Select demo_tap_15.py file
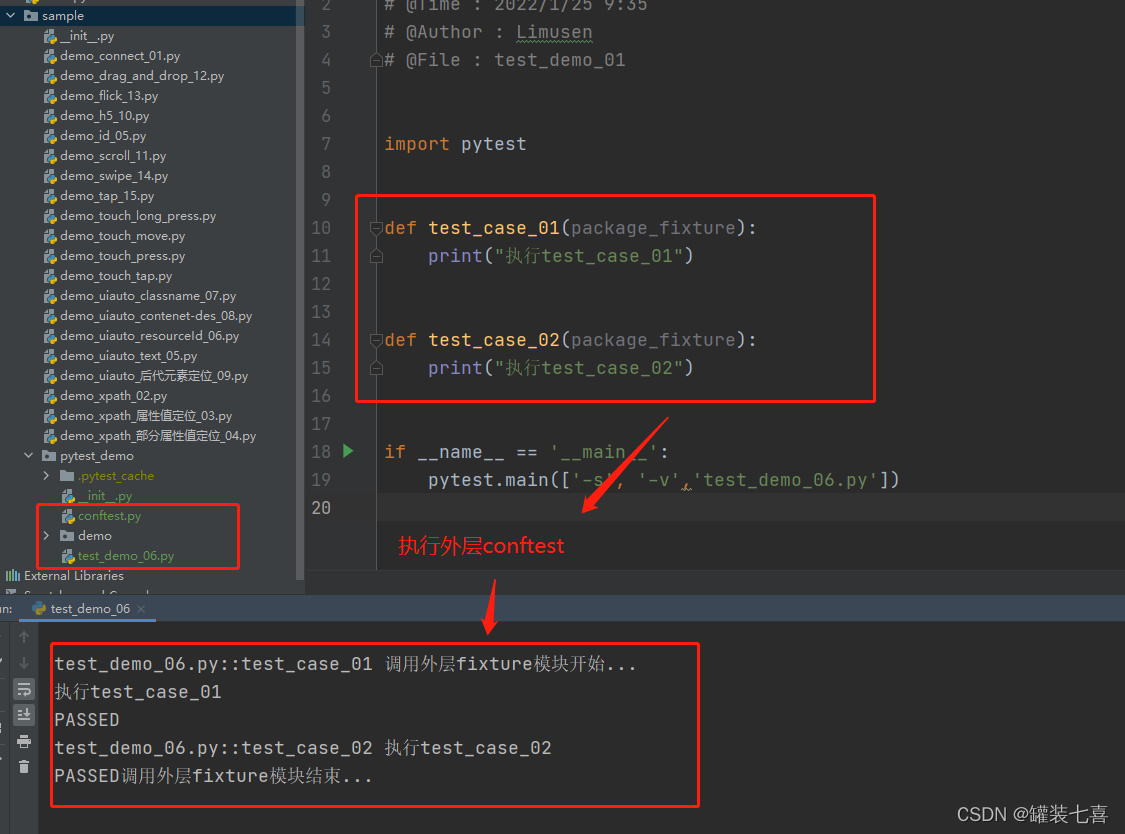The height and width of the screenshot is (834, 1125). click(107, 197)
